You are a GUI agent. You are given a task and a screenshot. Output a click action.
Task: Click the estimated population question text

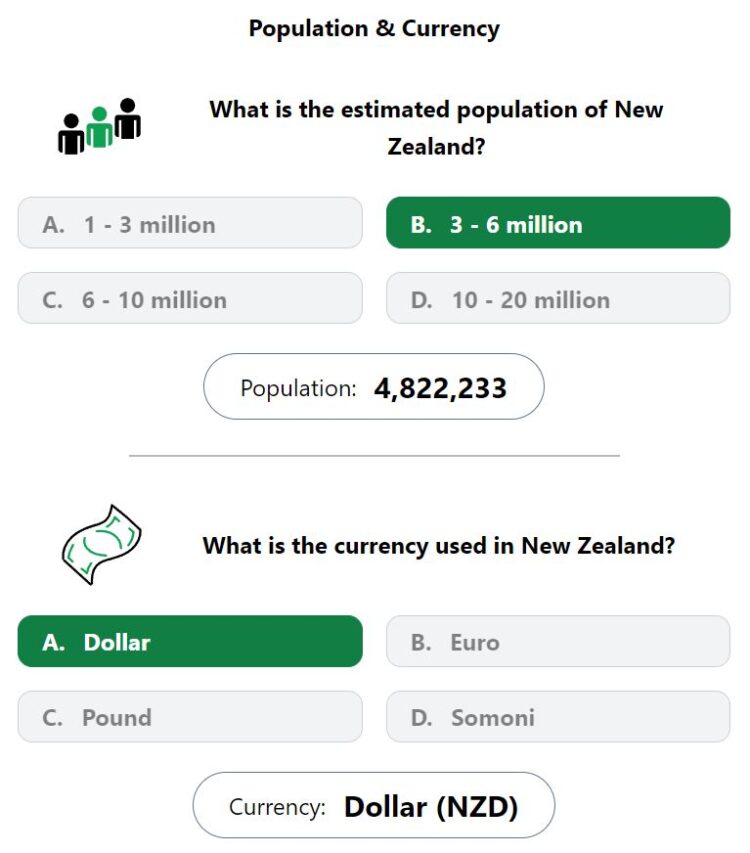click(x=436, y=128)
